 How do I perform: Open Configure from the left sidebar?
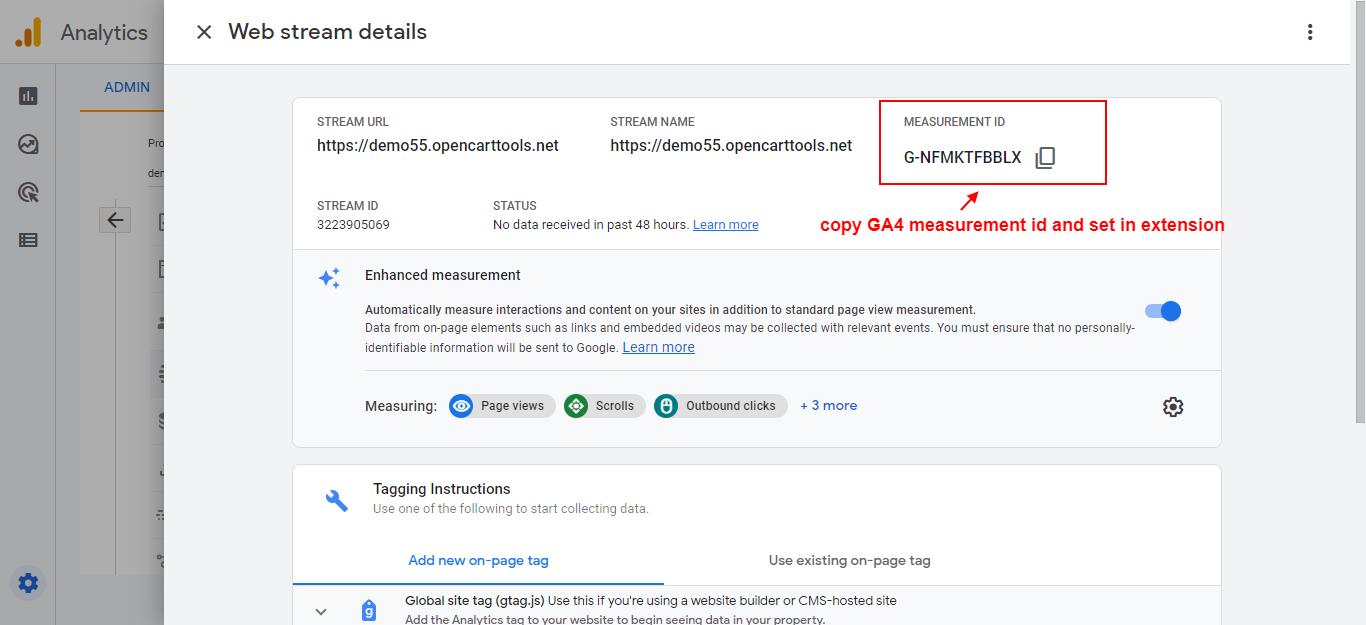(28, 240)
